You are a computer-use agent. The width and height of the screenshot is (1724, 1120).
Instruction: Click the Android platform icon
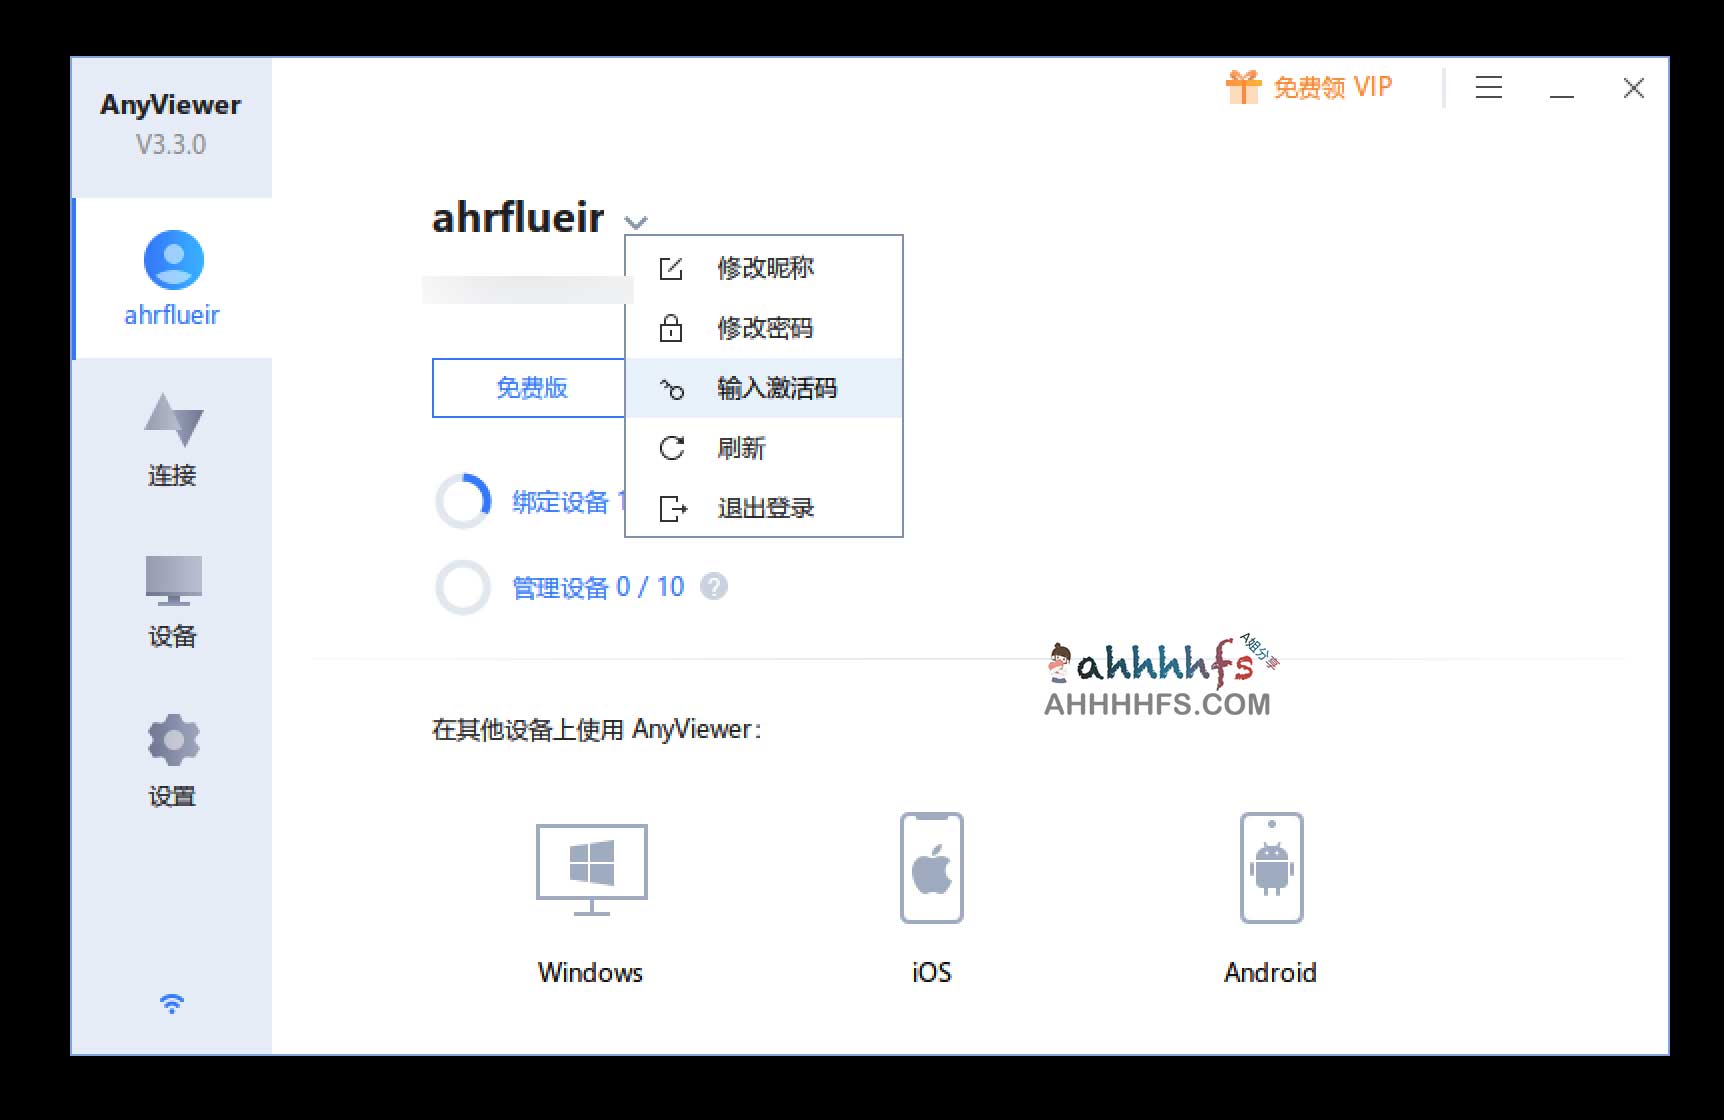pos(1271,867)
